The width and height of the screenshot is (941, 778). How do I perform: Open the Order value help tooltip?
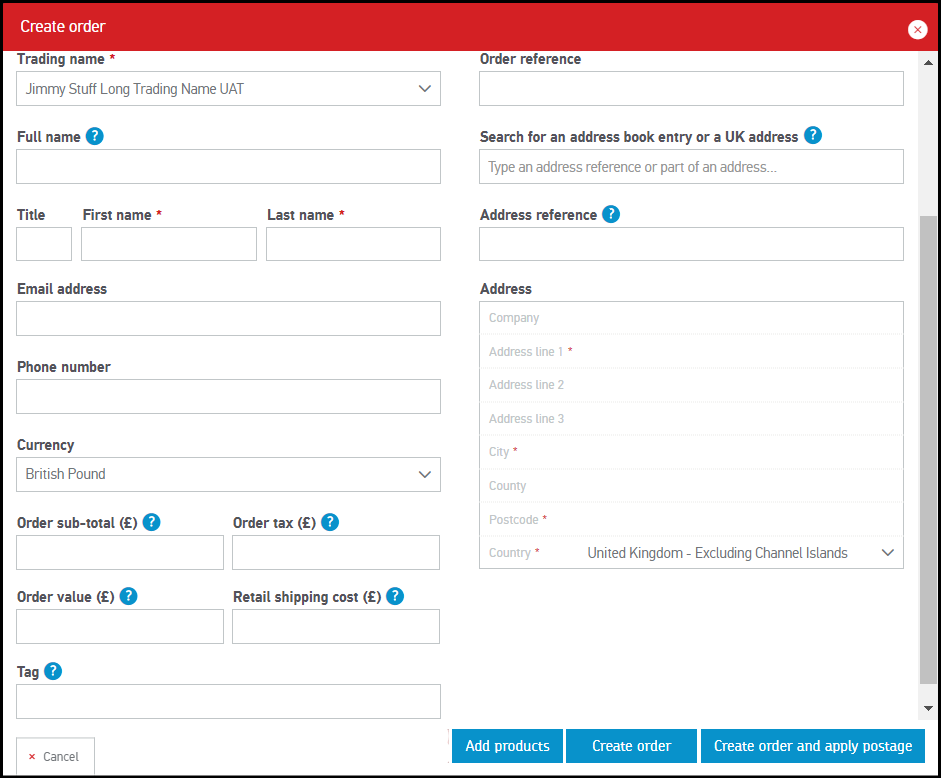click(x=128, y=596)
